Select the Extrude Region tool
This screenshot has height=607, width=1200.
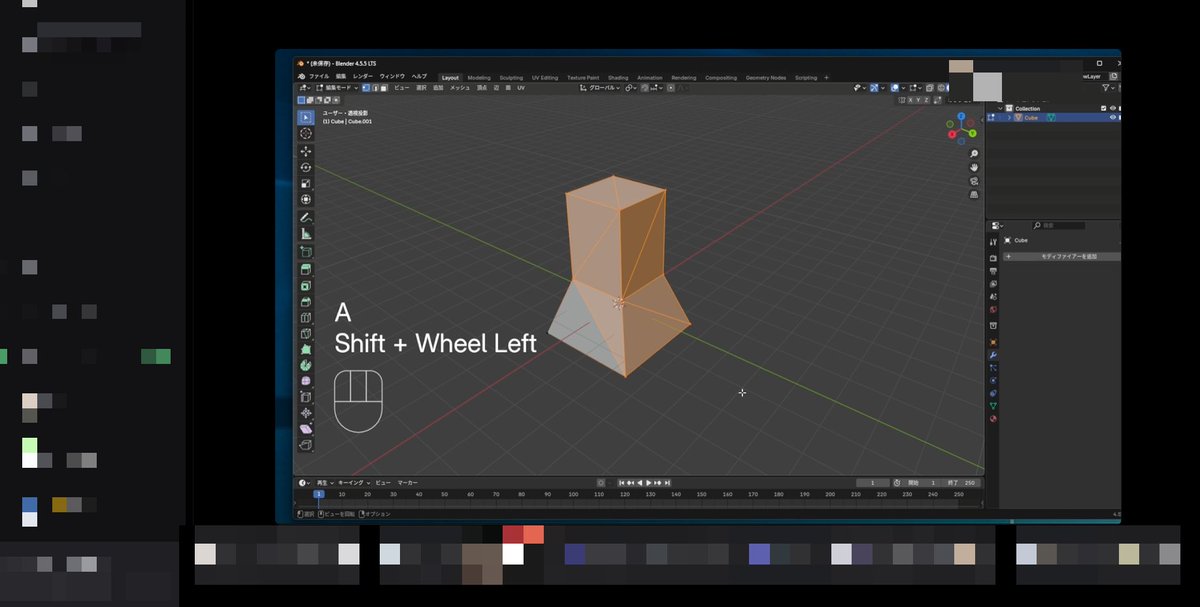tap(306, 269)
